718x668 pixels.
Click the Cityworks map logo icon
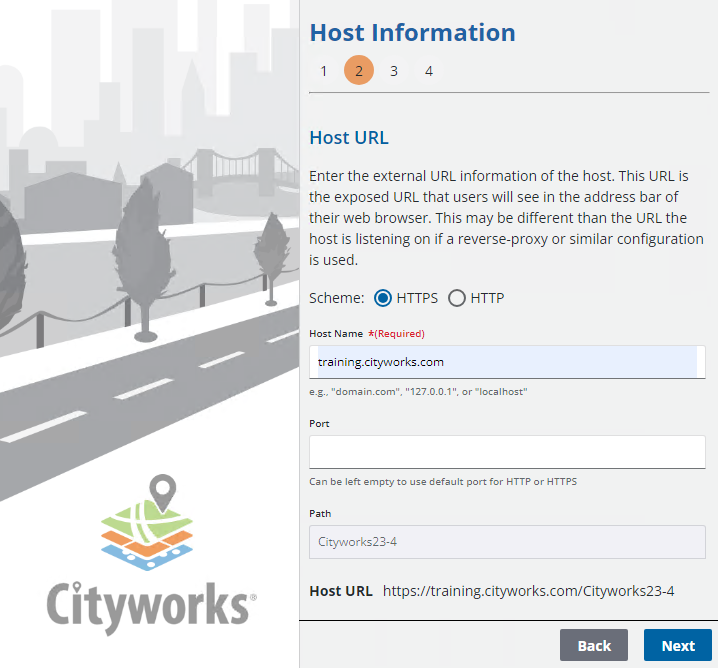click(x=147, y=522)
